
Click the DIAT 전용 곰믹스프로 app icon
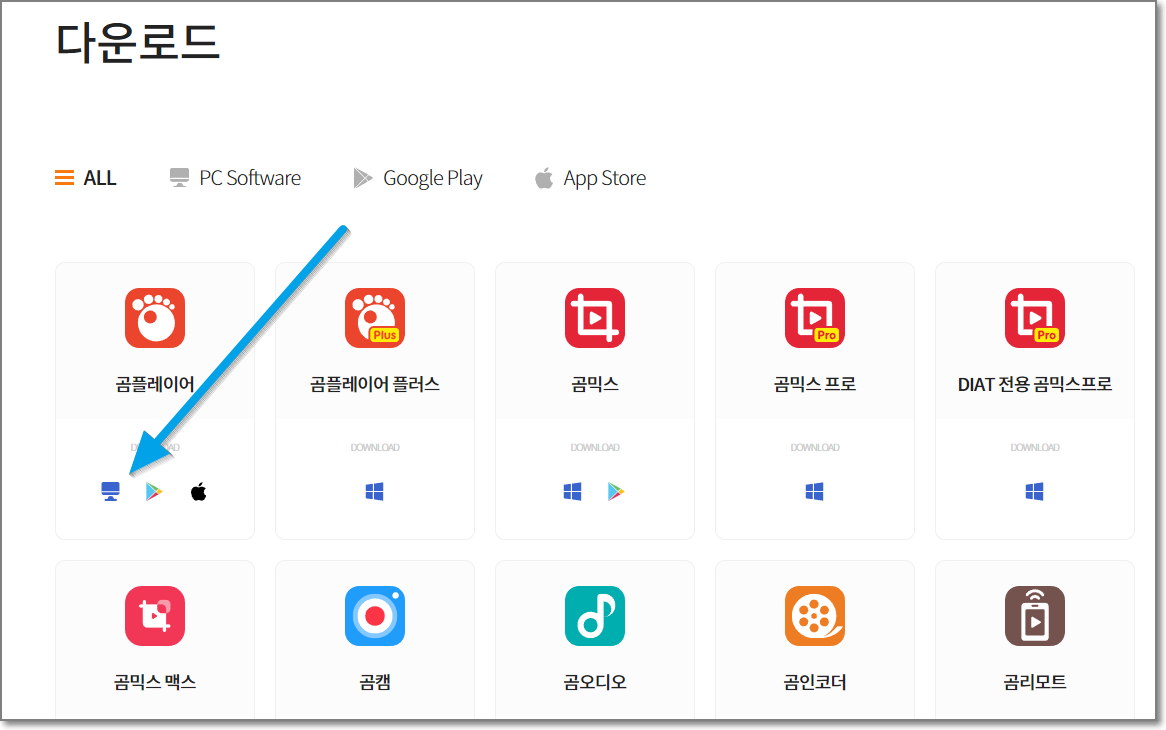coord(1035,318)
